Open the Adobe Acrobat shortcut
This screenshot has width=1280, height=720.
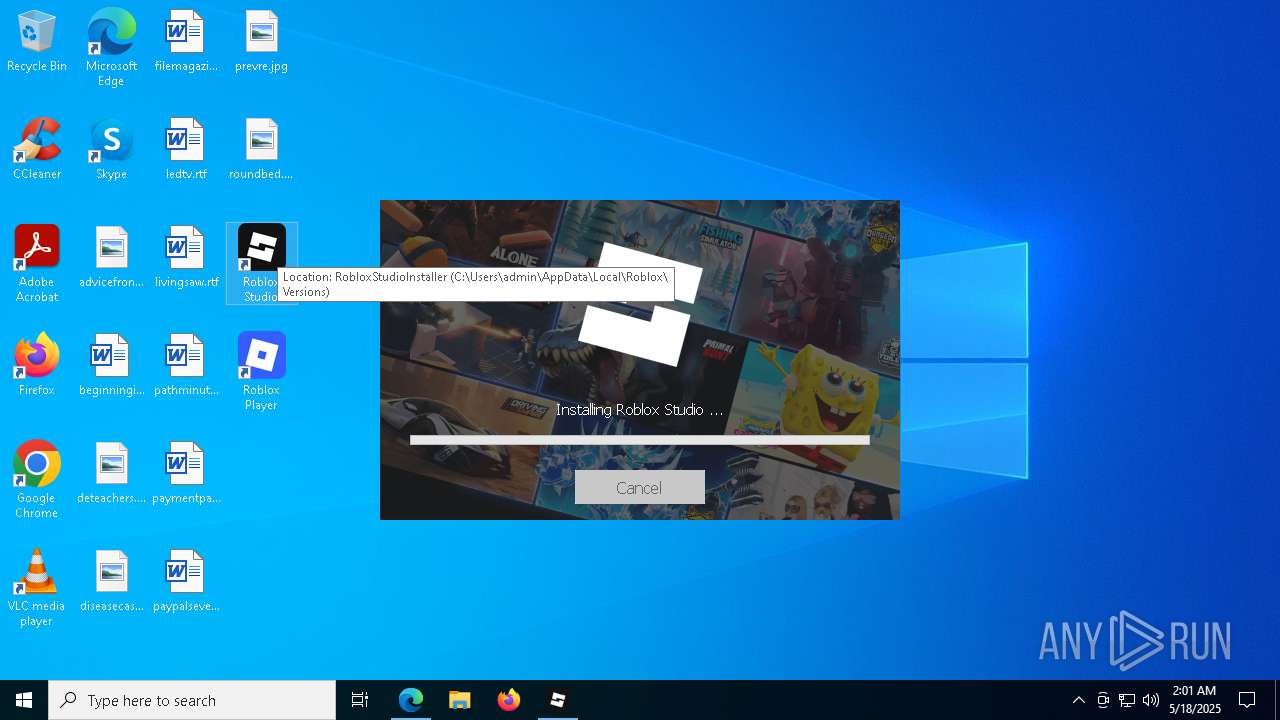(x=37, y=264)
